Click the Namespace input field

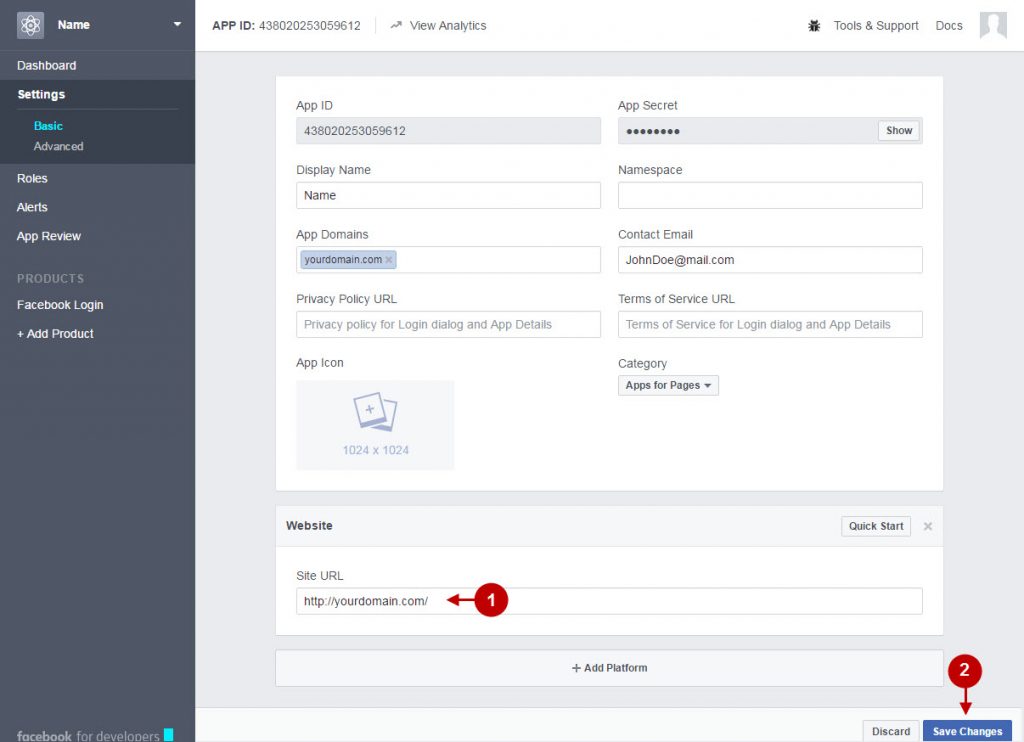tap(770, 195)
